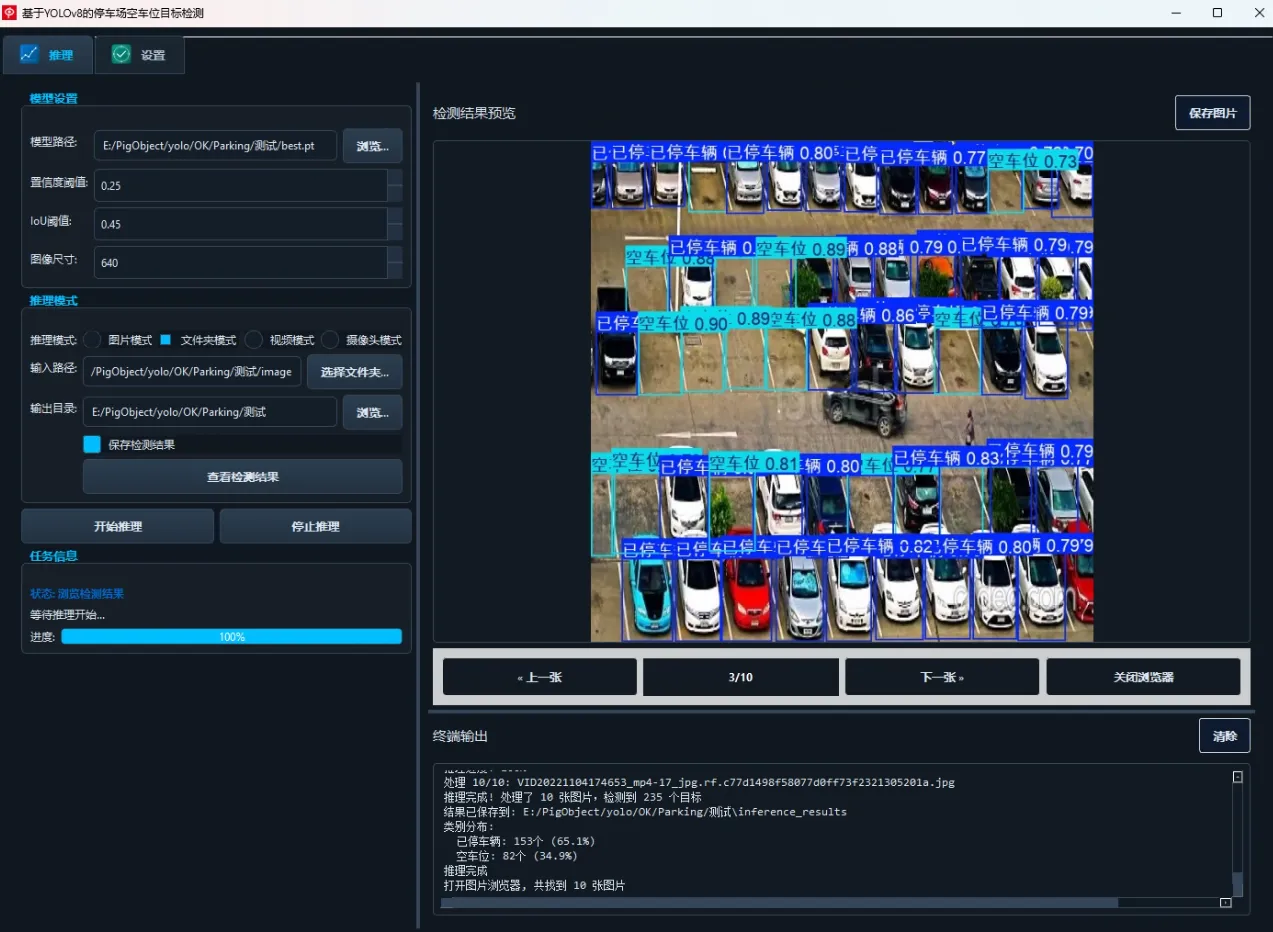Screen dimensions: 1273x932
Task: Click the terminal line 已停车辆: 153个 (65.1%)
Action: 525,841
